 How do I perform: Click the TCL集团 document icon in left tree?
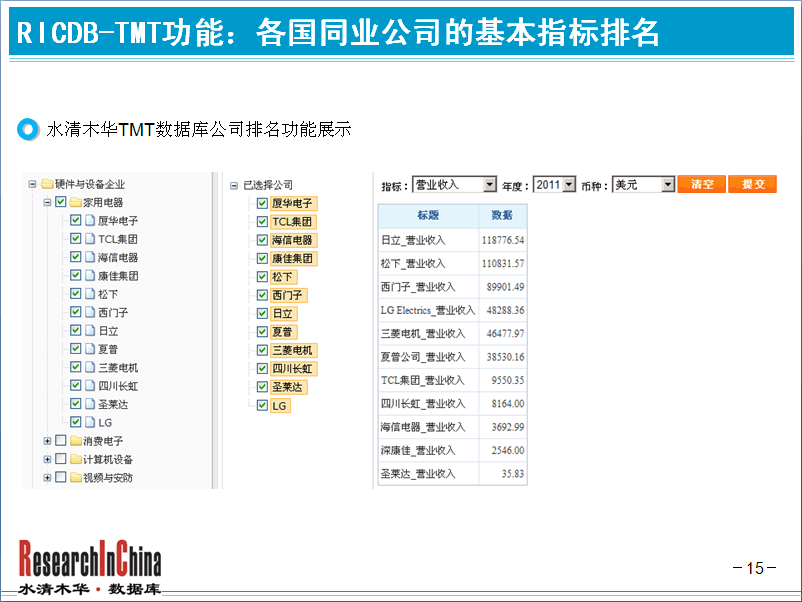pyautogui.click(x=90, y=239)
